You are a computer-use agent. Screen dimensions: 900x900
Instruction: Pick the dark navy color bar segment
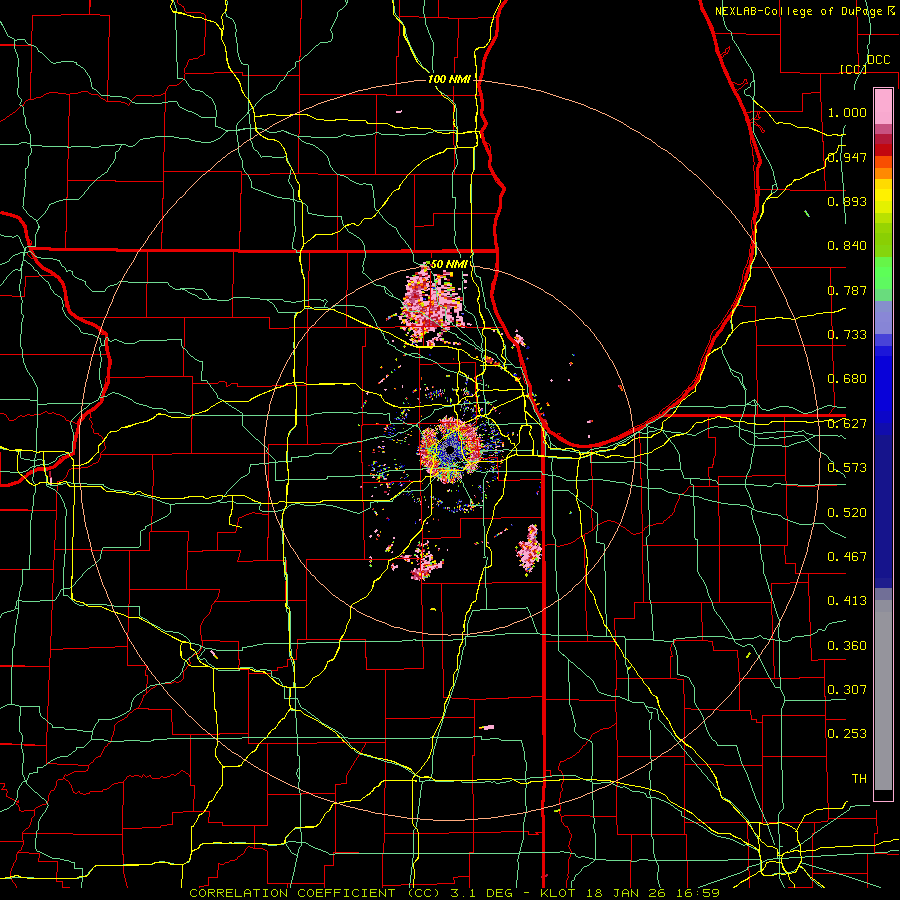point(883,511)
